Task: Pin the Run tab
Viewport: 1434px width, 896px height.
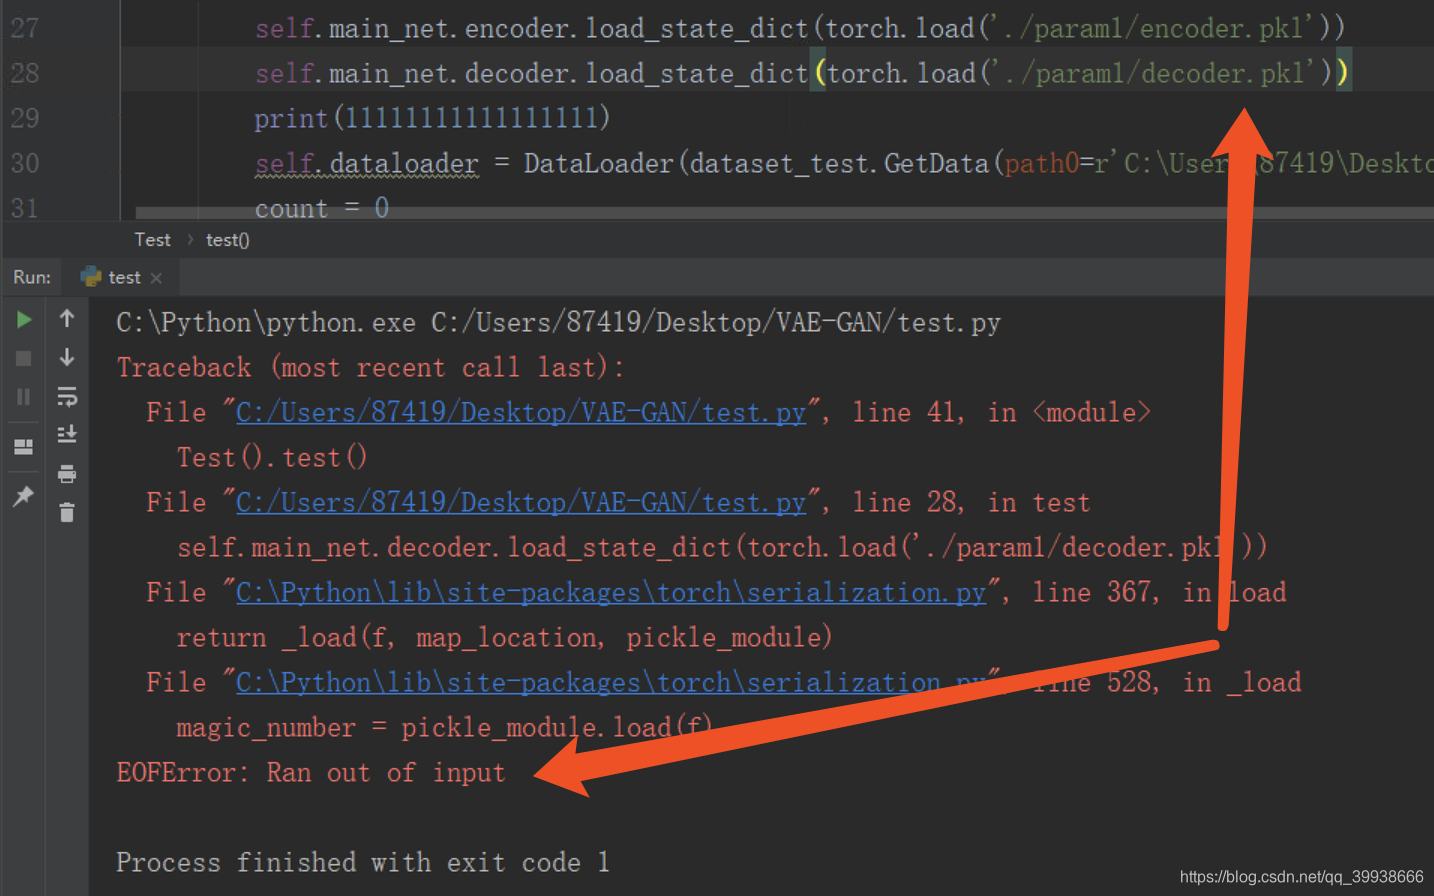Action: [23, 496]
